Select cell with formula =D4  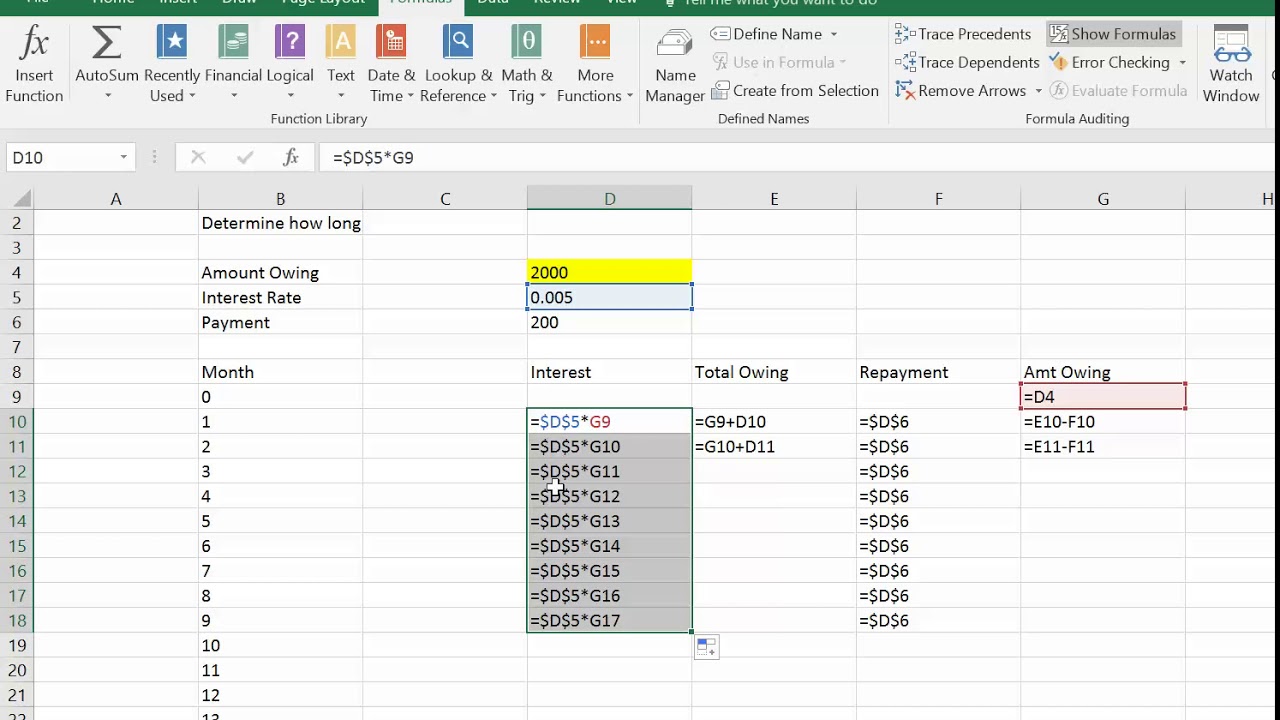click(x=1103, y=397)
